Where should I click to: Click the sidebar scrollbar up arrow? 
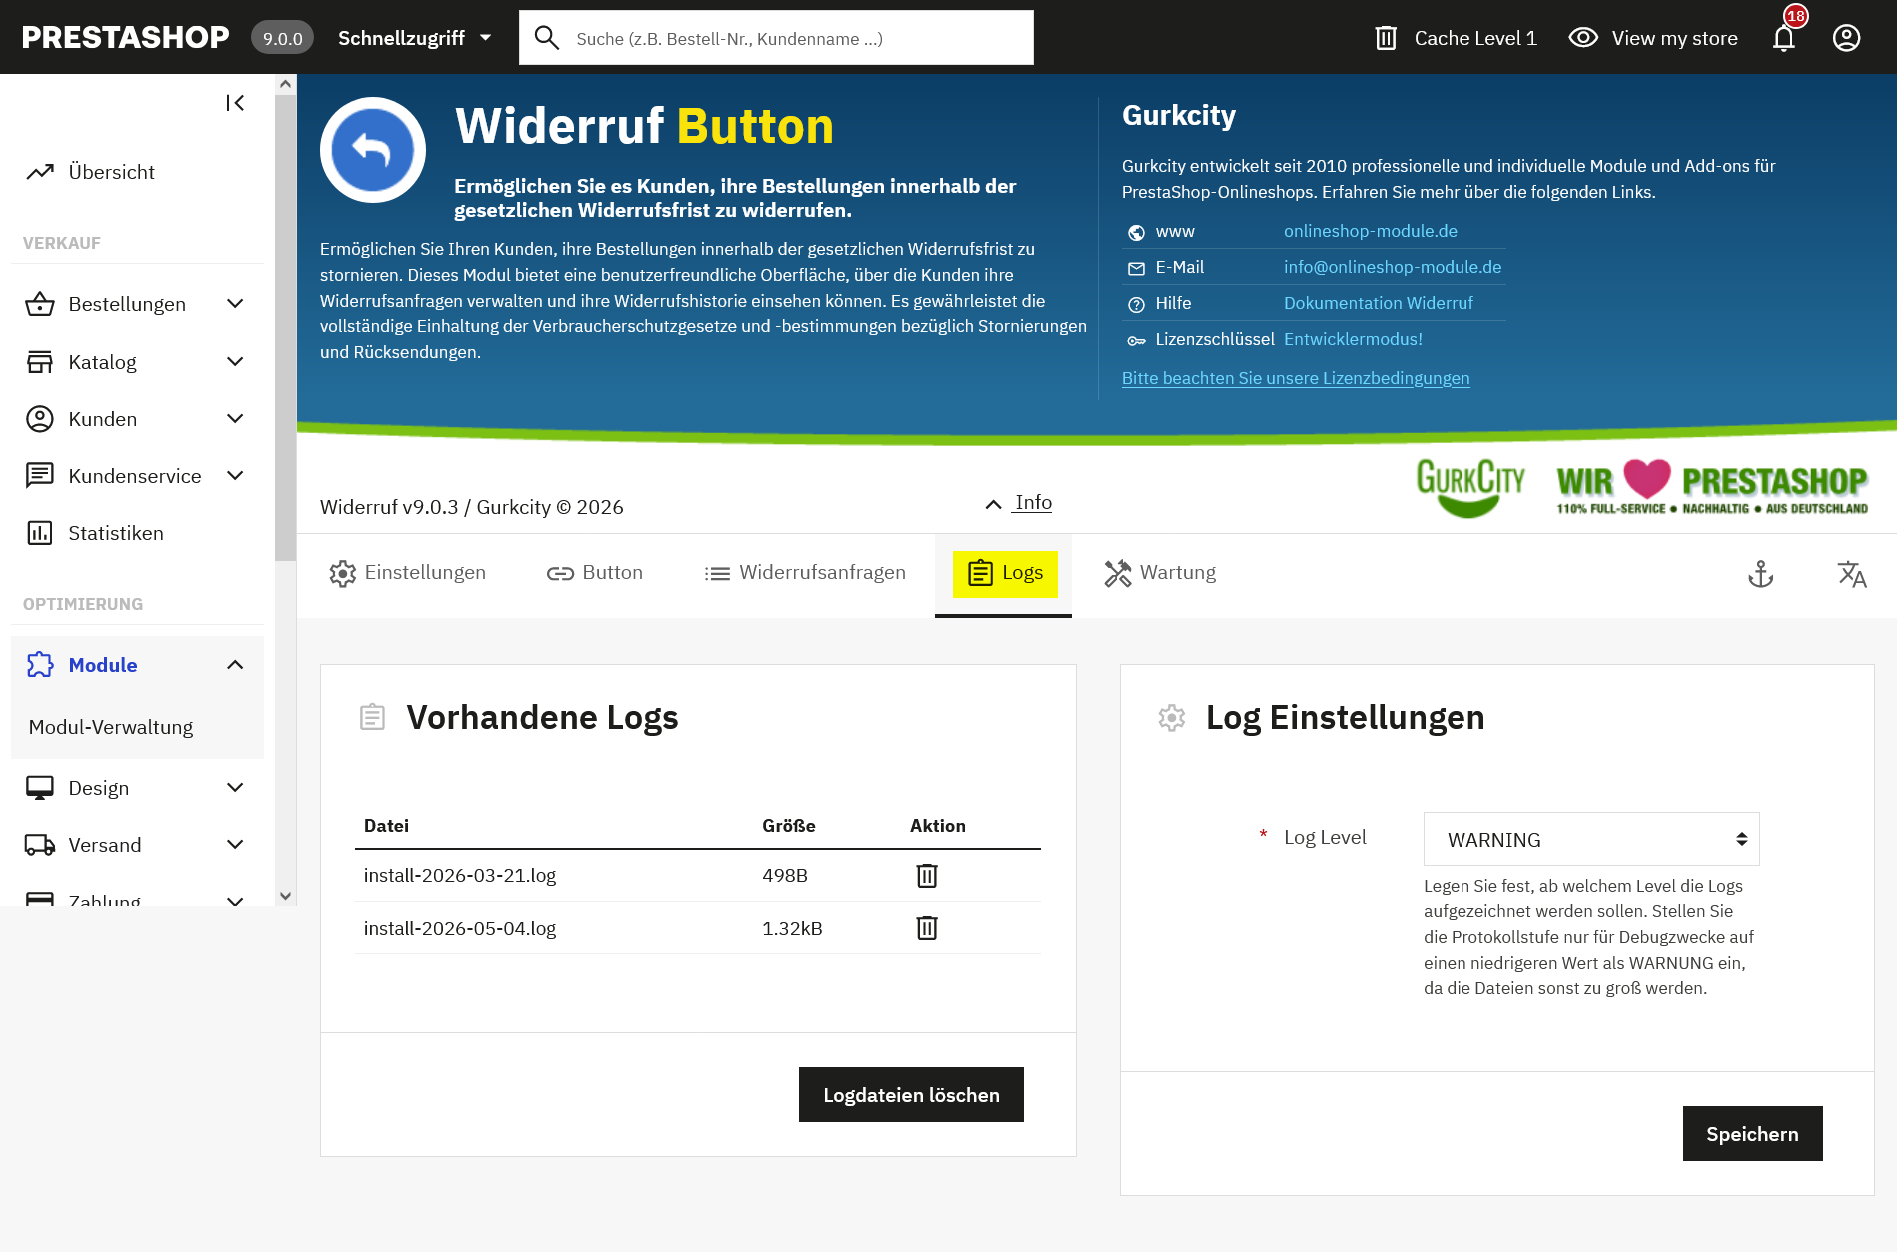click(x=286, y=84)
